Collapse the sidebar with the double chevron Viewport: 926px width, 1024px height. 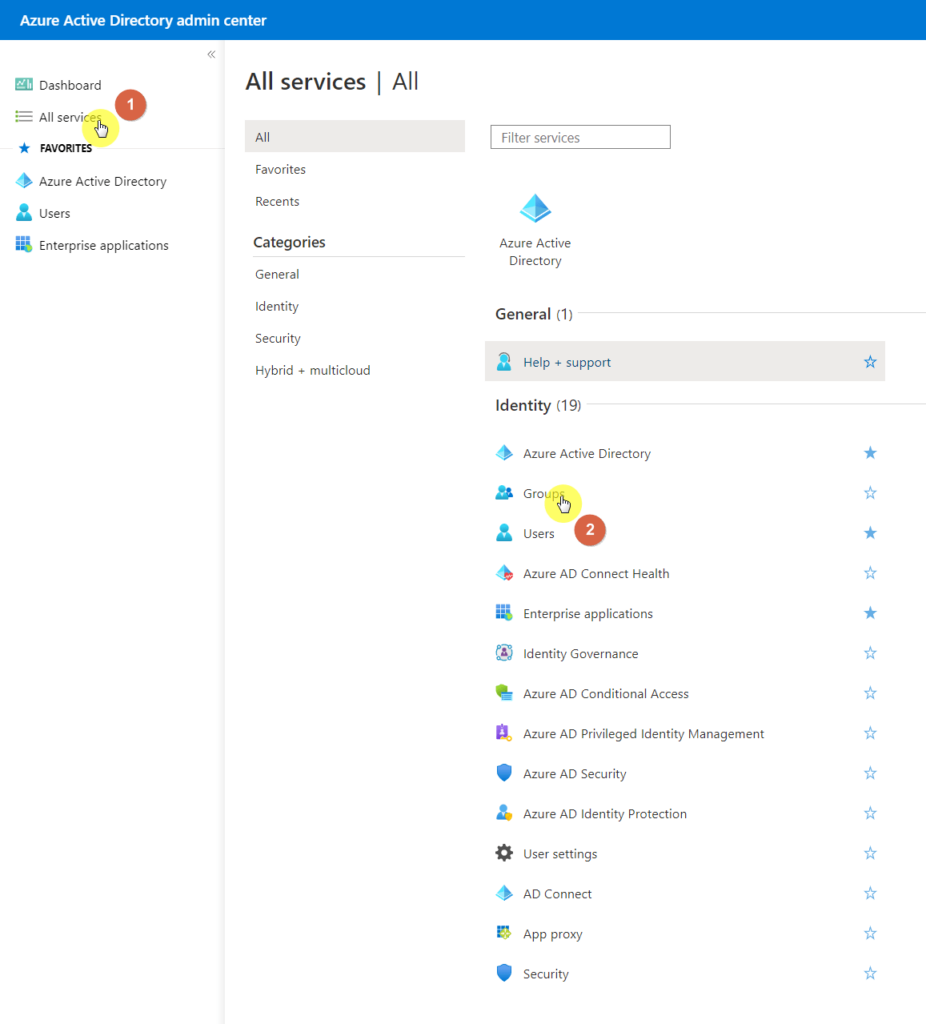pos(211,54)
